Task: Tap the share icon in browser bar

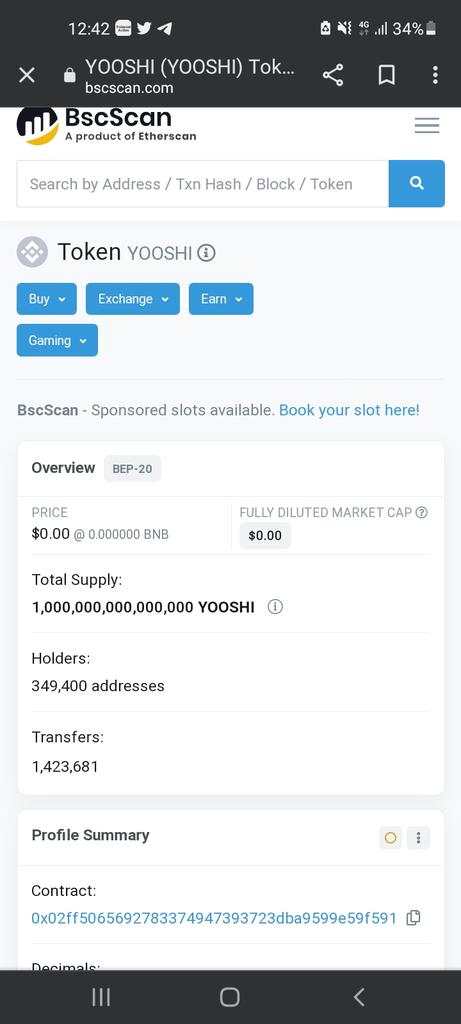Action: [x=333, y=75]
